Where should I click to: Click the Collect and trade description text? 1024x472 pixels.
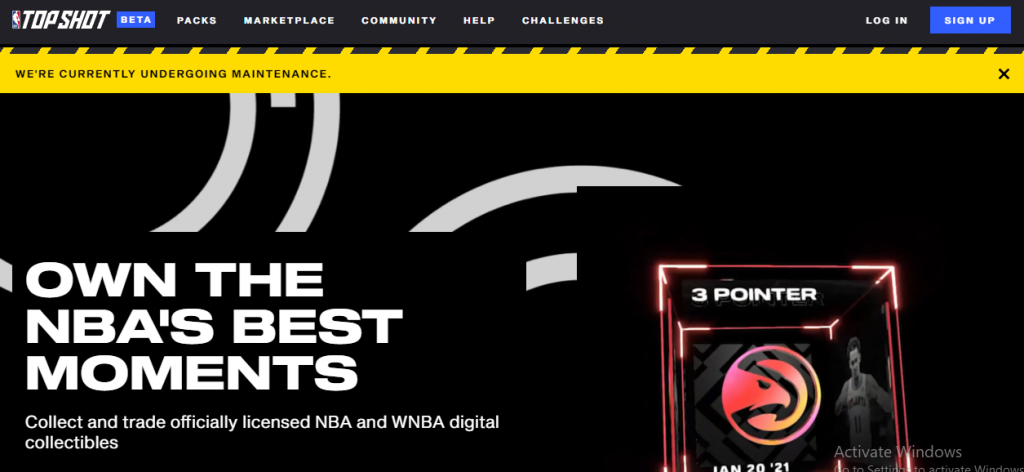coord(262,432)
